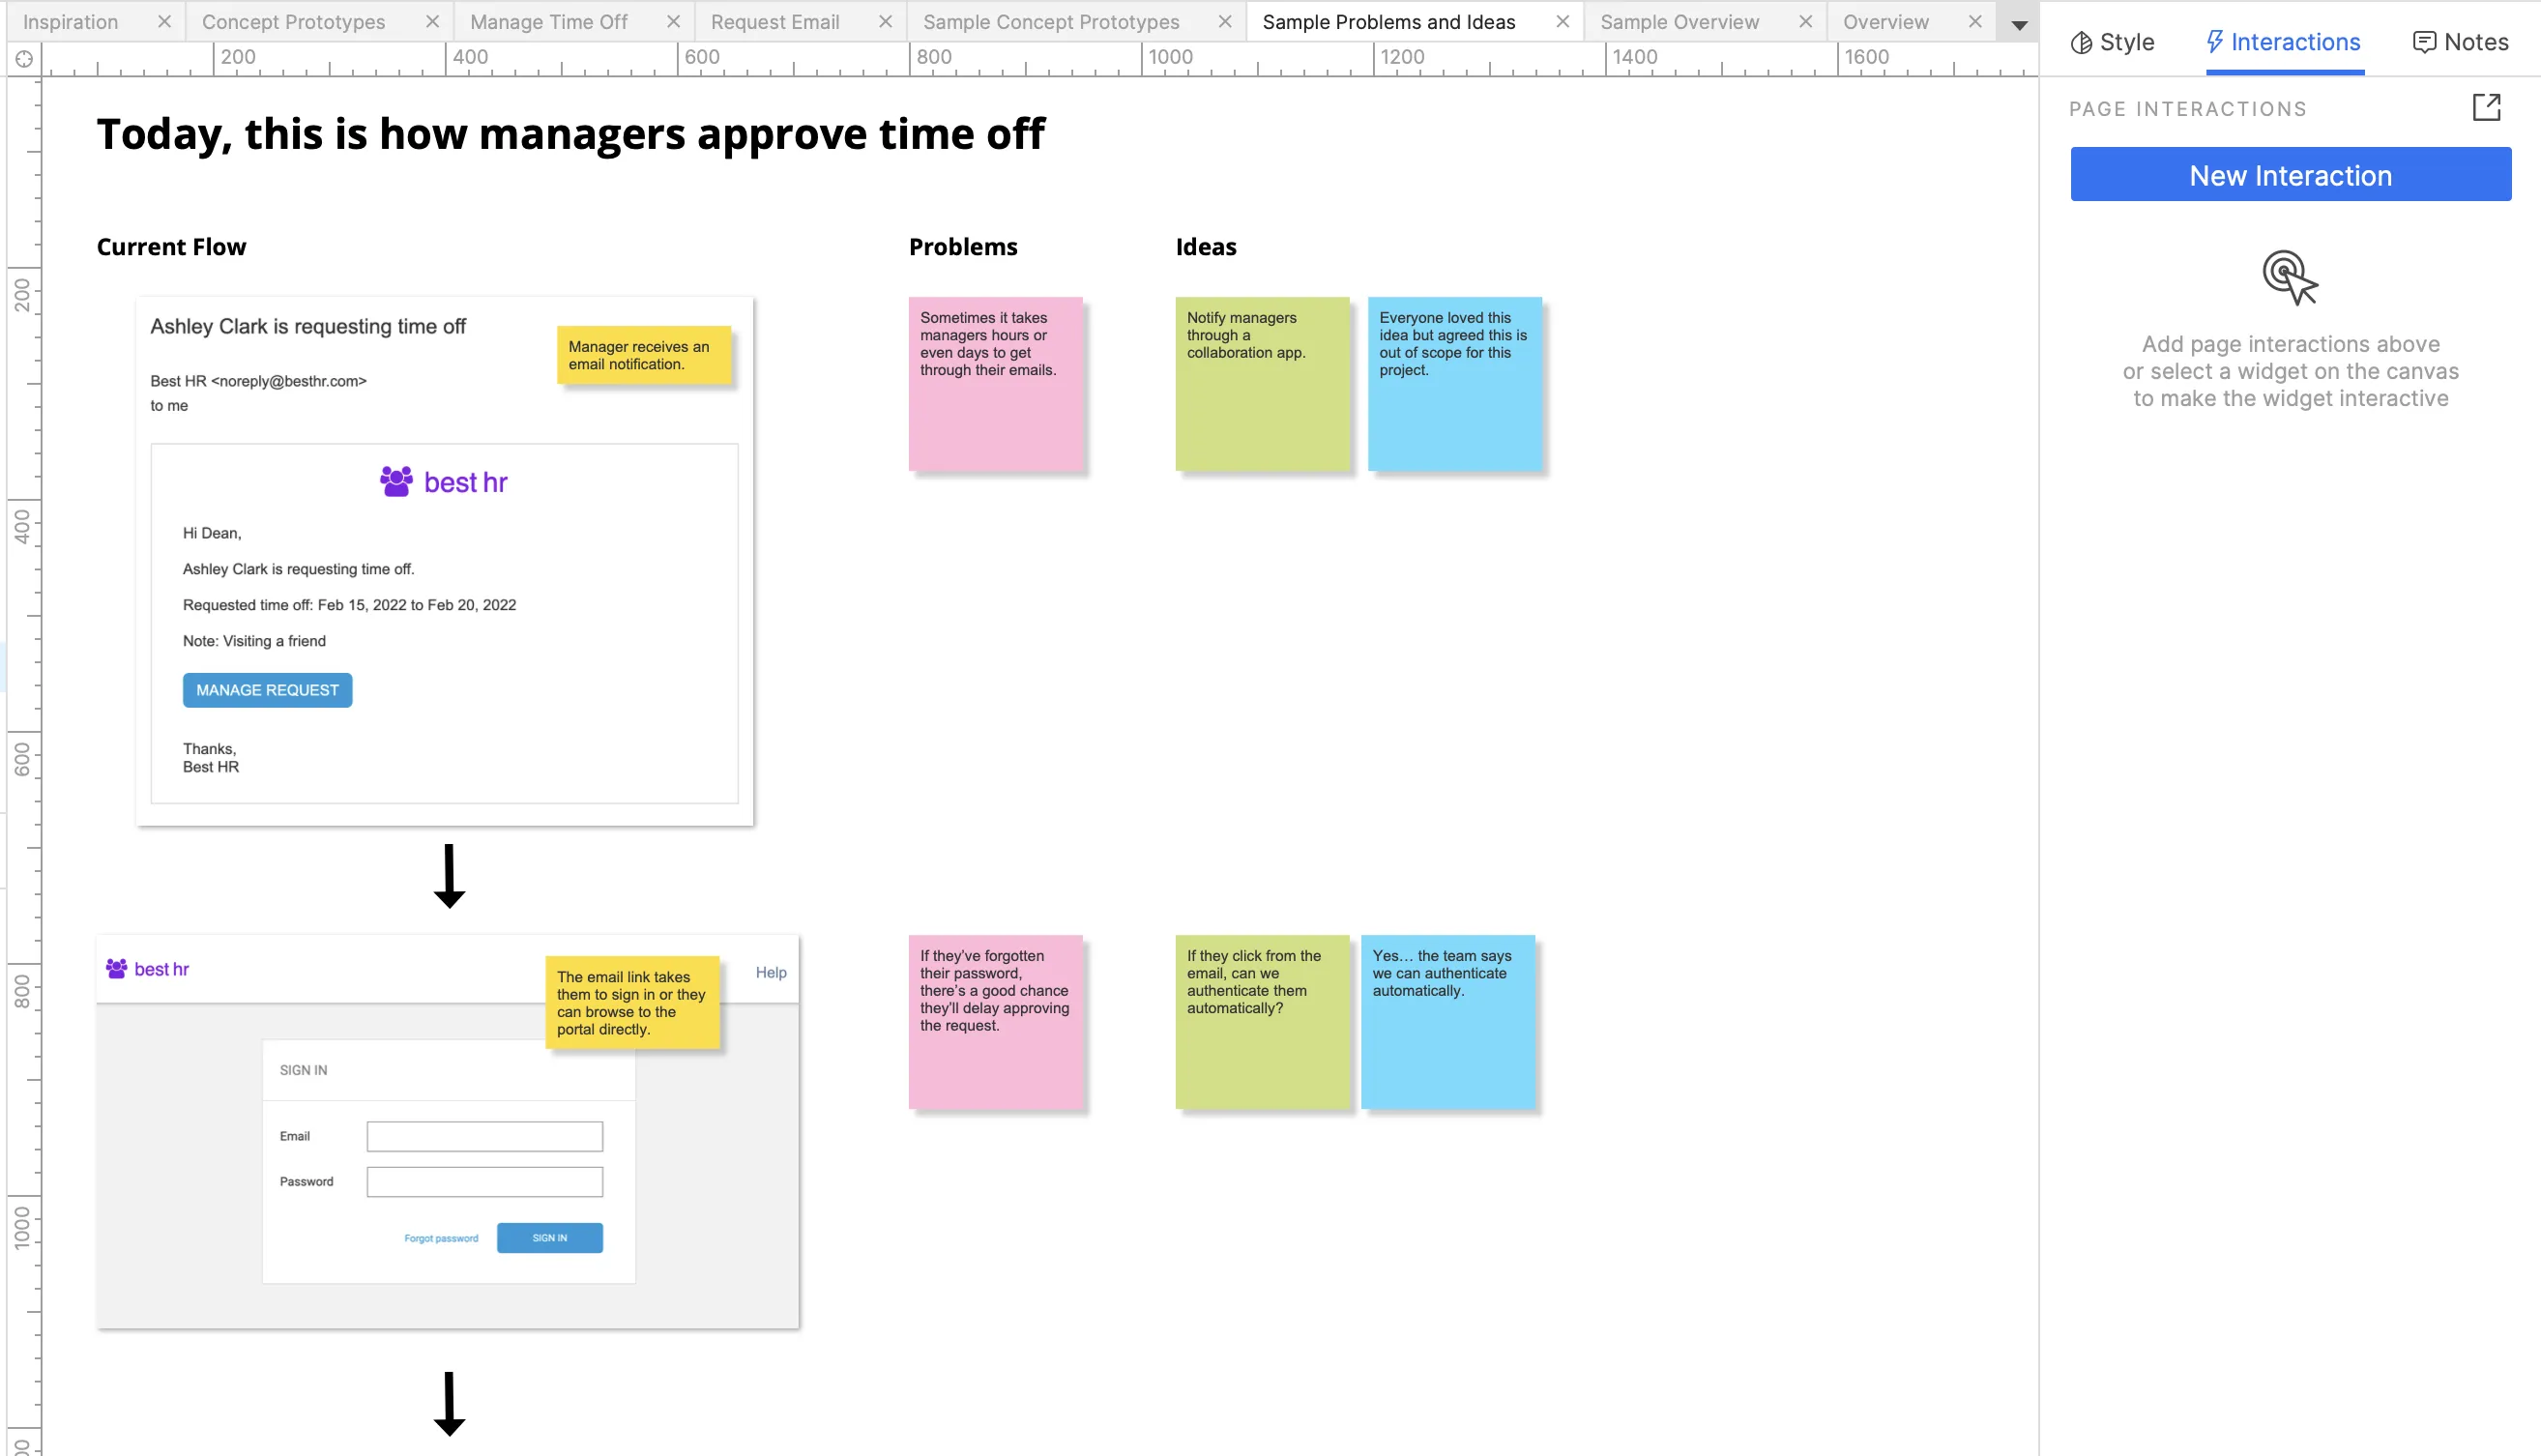Click the MANAGE REQUEST button in the email
2541x1456 pixels.
[x=267, y=690]
